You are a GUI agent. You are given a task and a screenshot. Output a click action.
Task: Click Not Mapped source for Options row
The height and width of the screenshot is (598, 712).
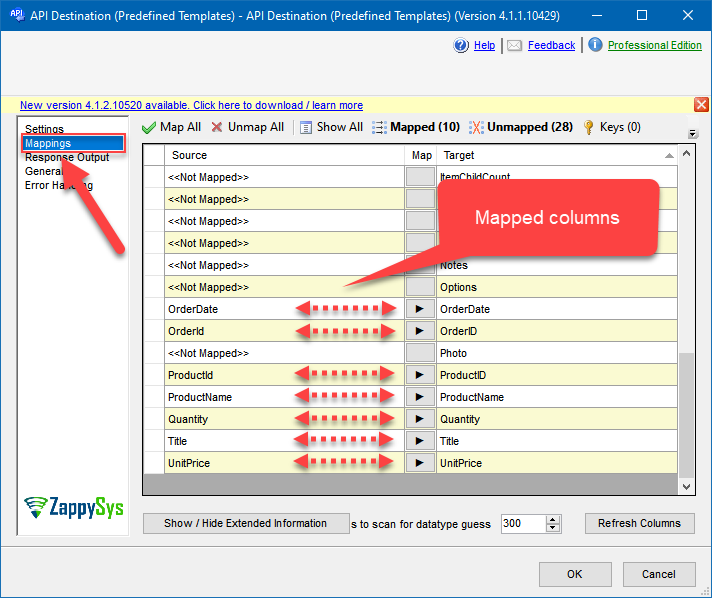tap(284, 287)
